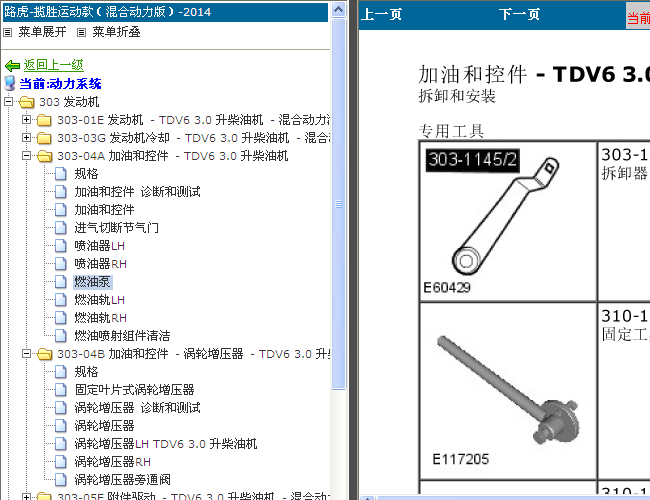
Task: Click the 303-04B 涡轮增压器 folder icon
Action: click(x=44, y=354)
